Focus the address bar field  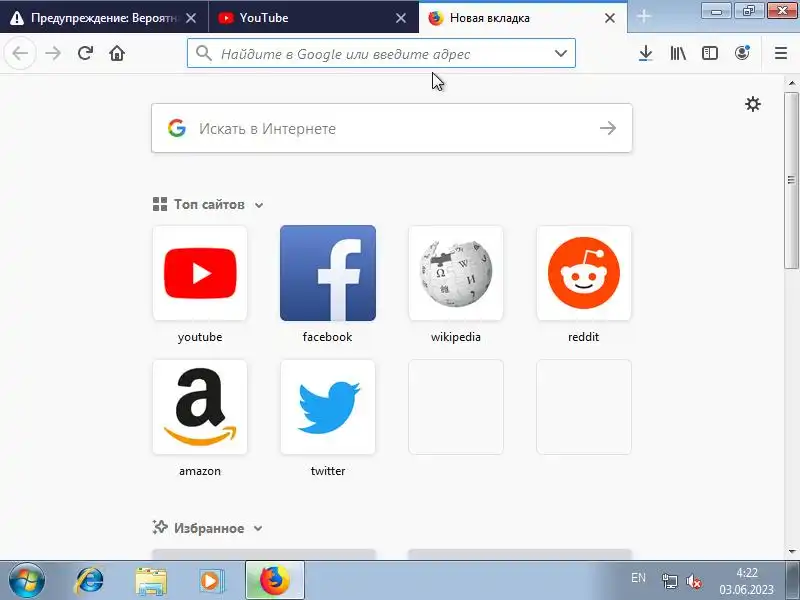(x=381, y=53)
